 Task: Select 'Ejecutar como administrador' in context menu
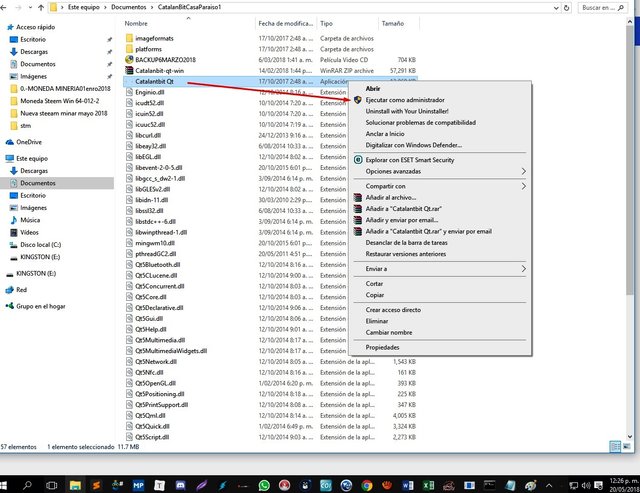405,100
